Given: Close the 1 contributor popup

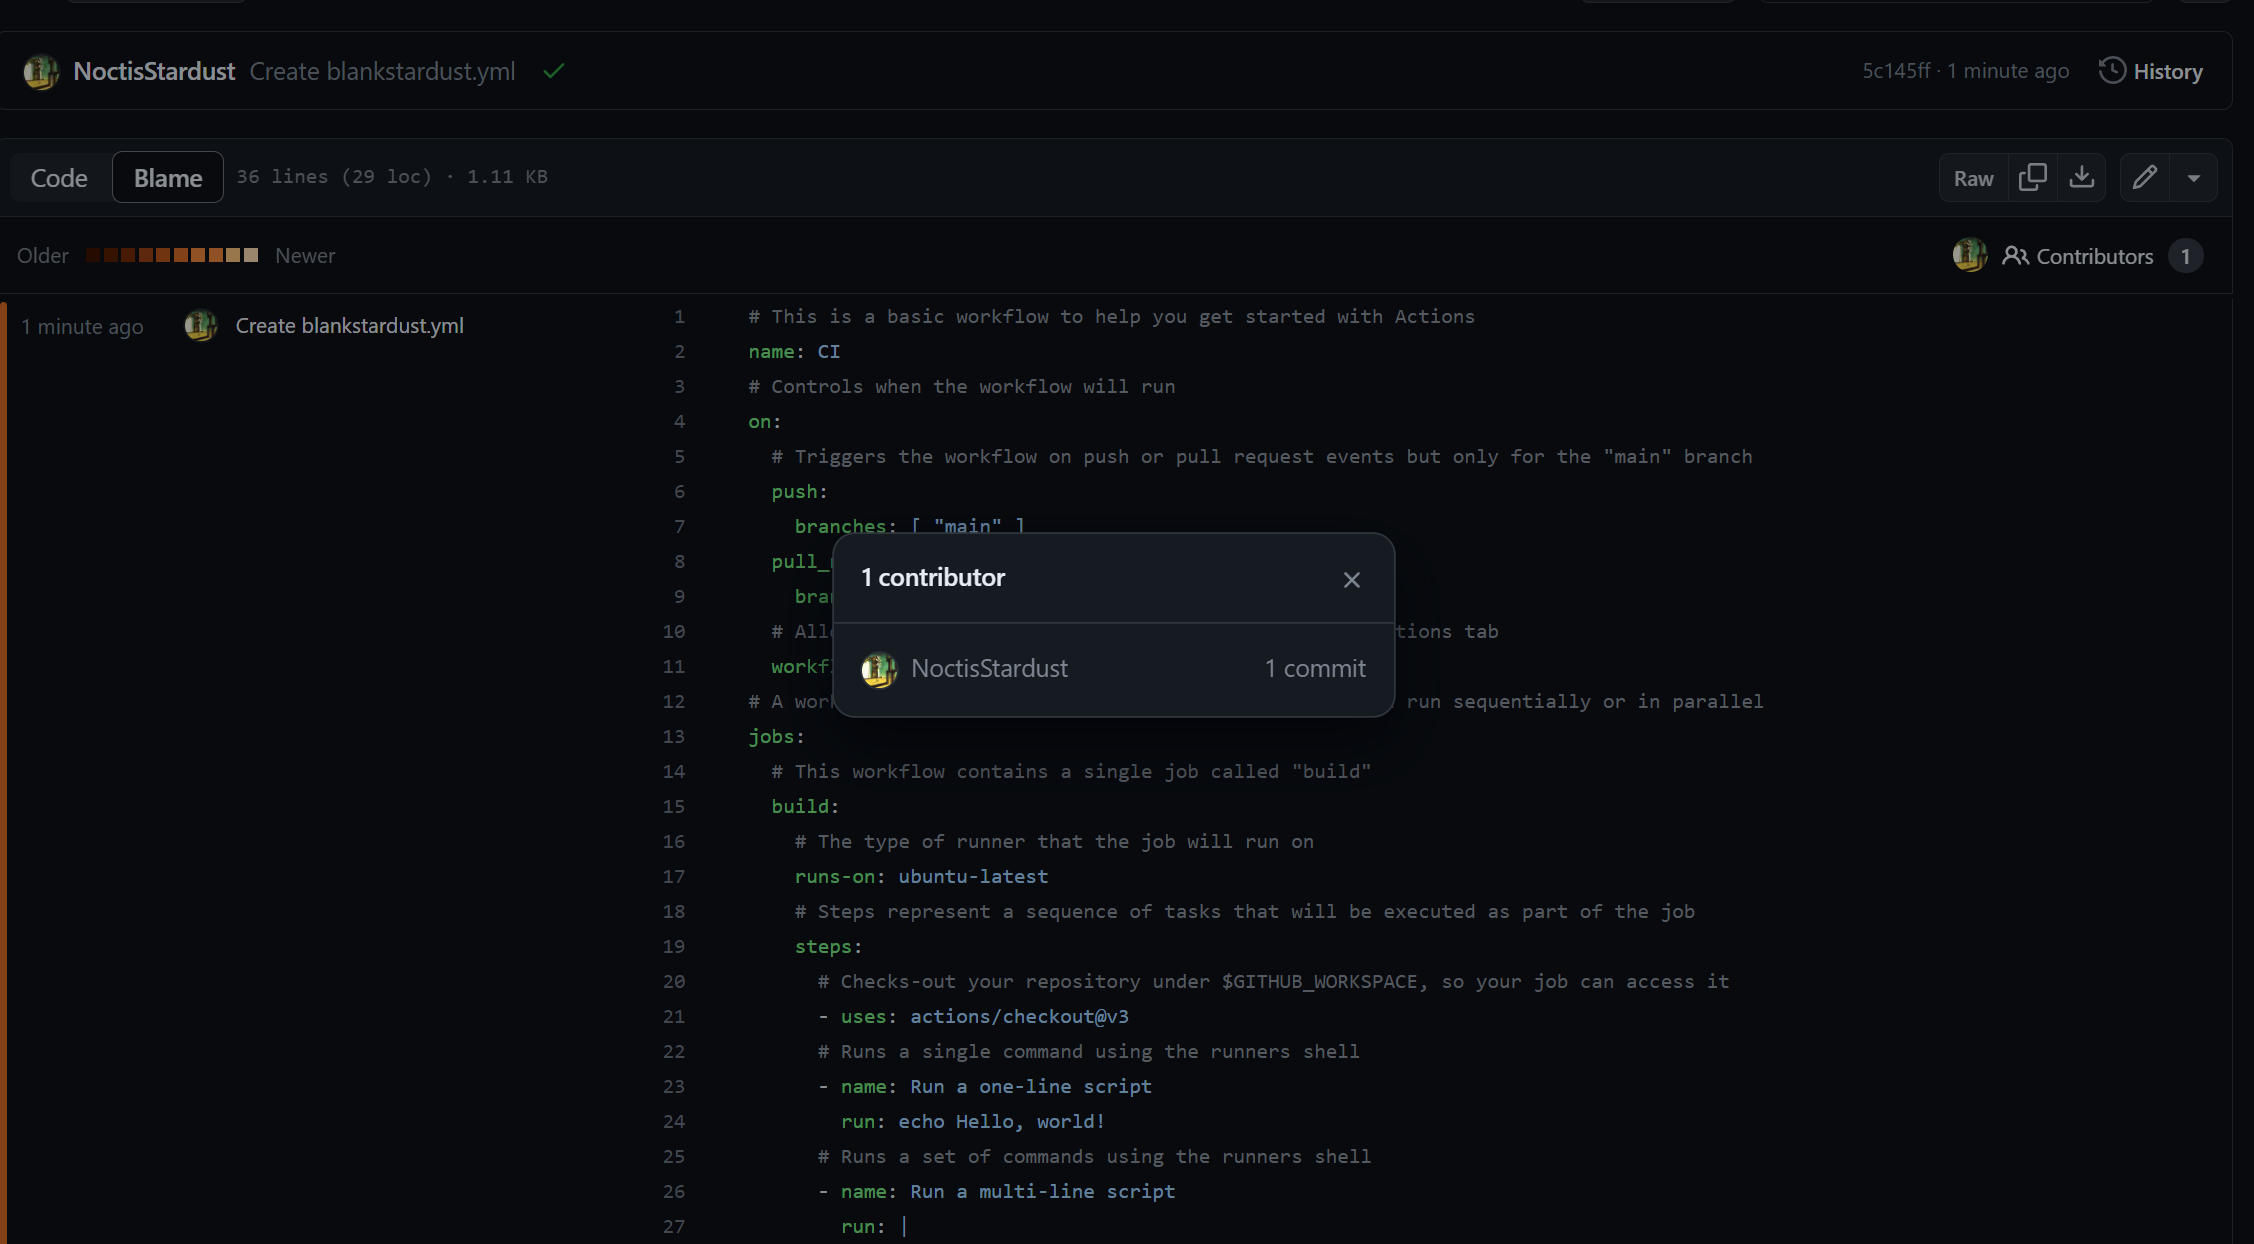Looking at the screenshot, I should pos(1351,580).
